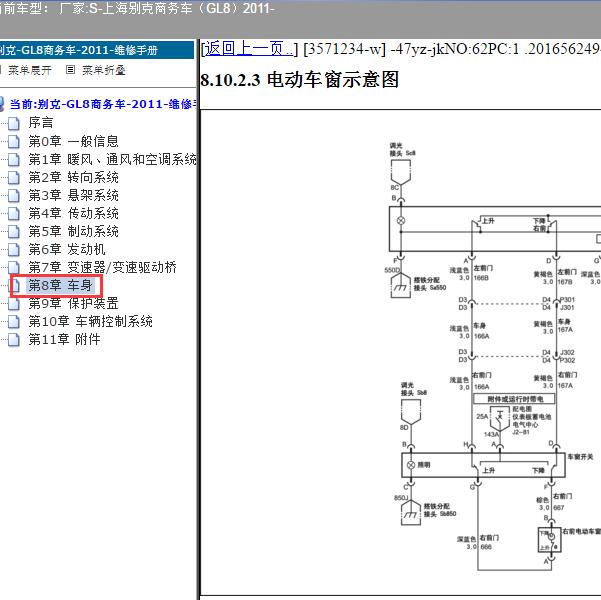Click the page icon beside 第10章 车辆控制系统
This screenshot has width=601, height=600.
point(14,322)
